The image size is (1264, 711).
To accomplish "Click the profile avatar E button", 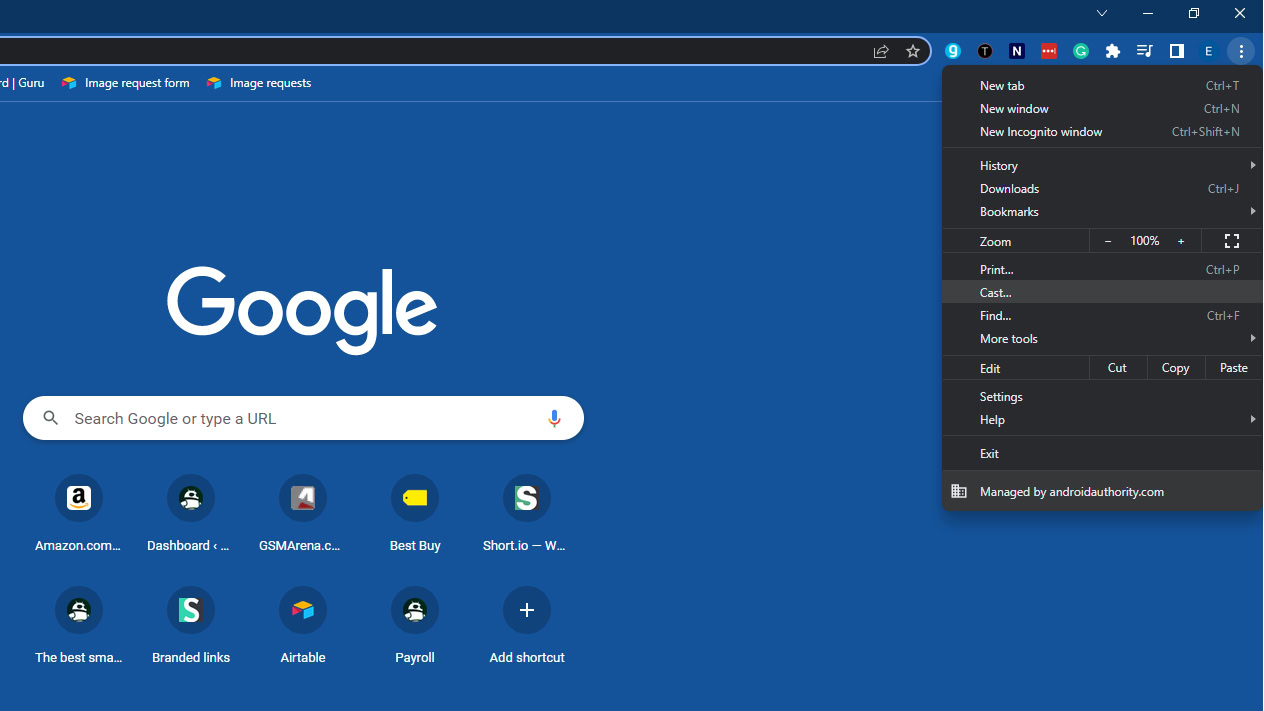I will tap(1208, 51).
